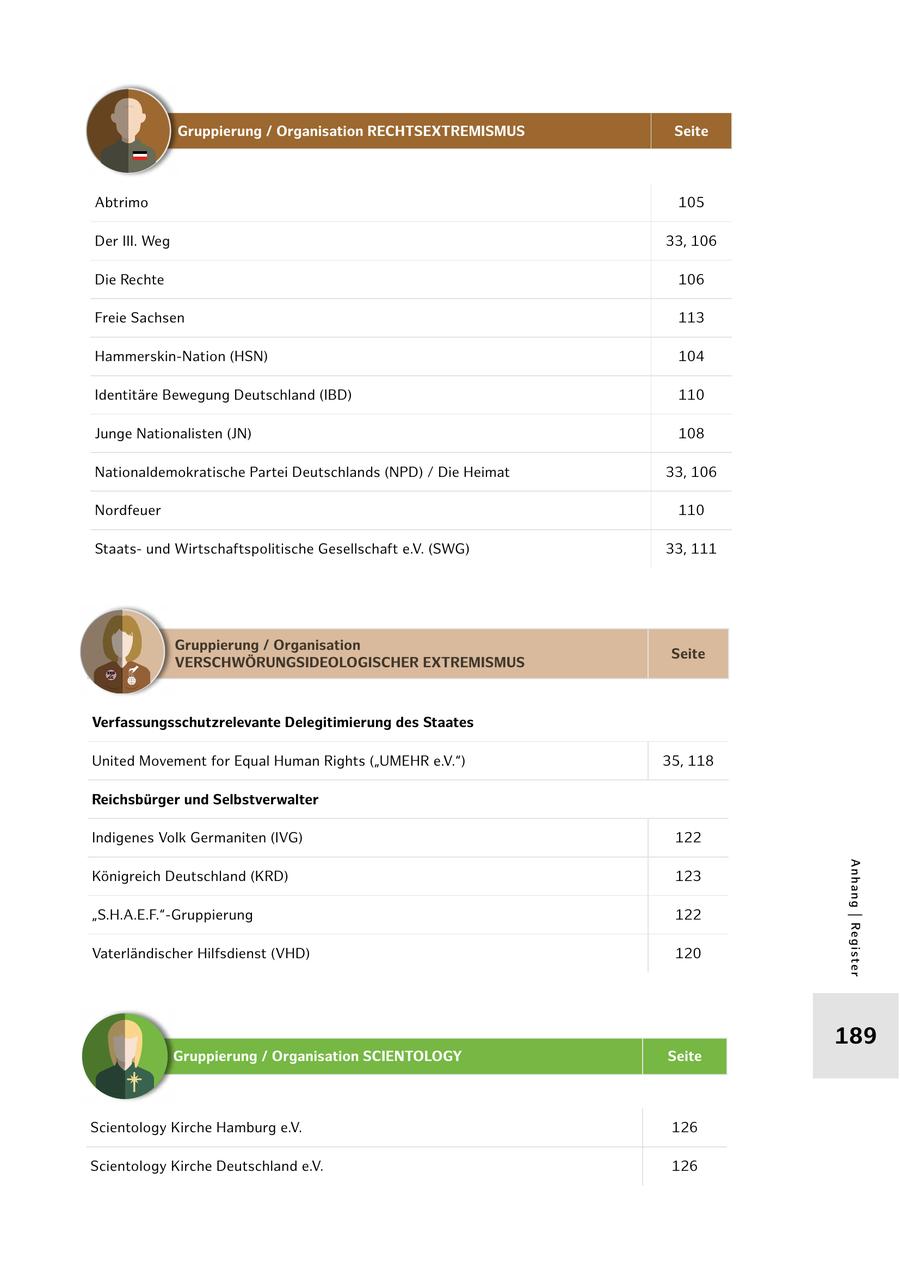The image size is (900, 1272).
Task: Select the Der III. Weg entry
Action: click(x=132, y=241)
